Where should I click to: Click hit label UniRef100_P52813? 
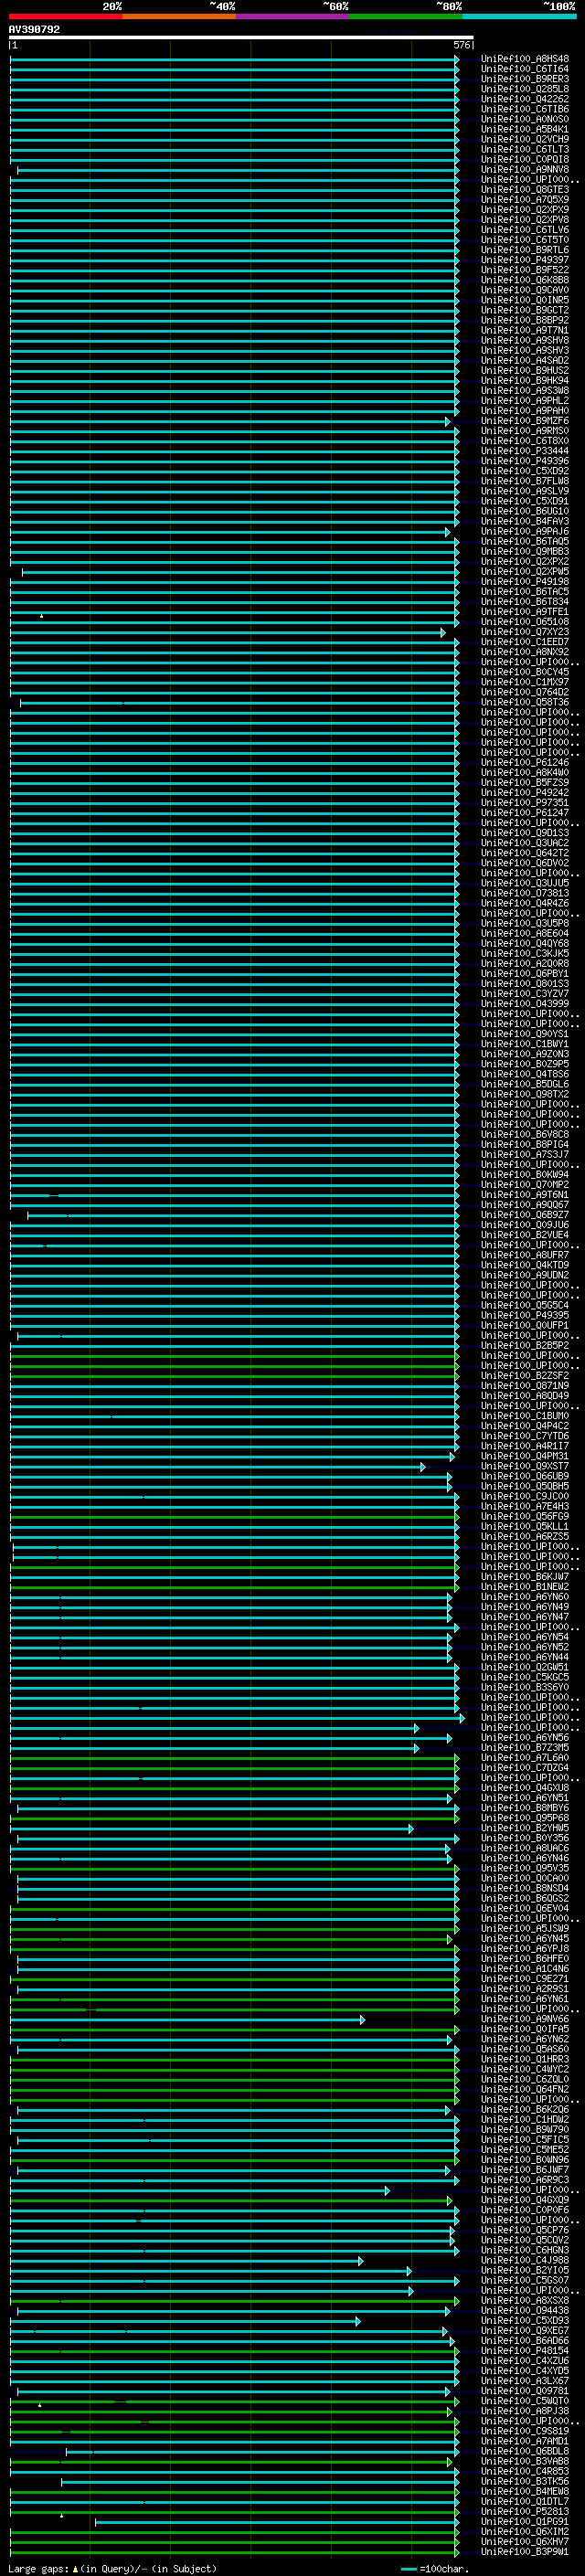coord(525,2511)
